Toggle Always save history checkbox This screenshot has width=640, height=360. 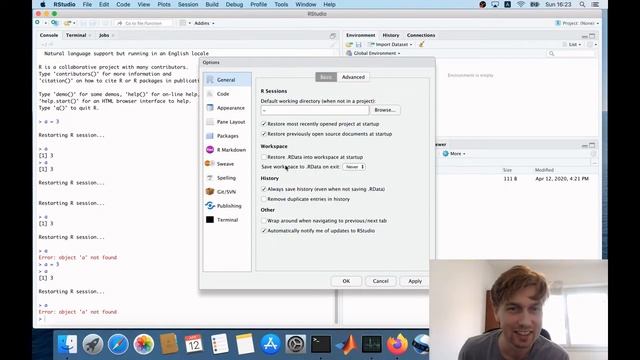pos(264,189)
